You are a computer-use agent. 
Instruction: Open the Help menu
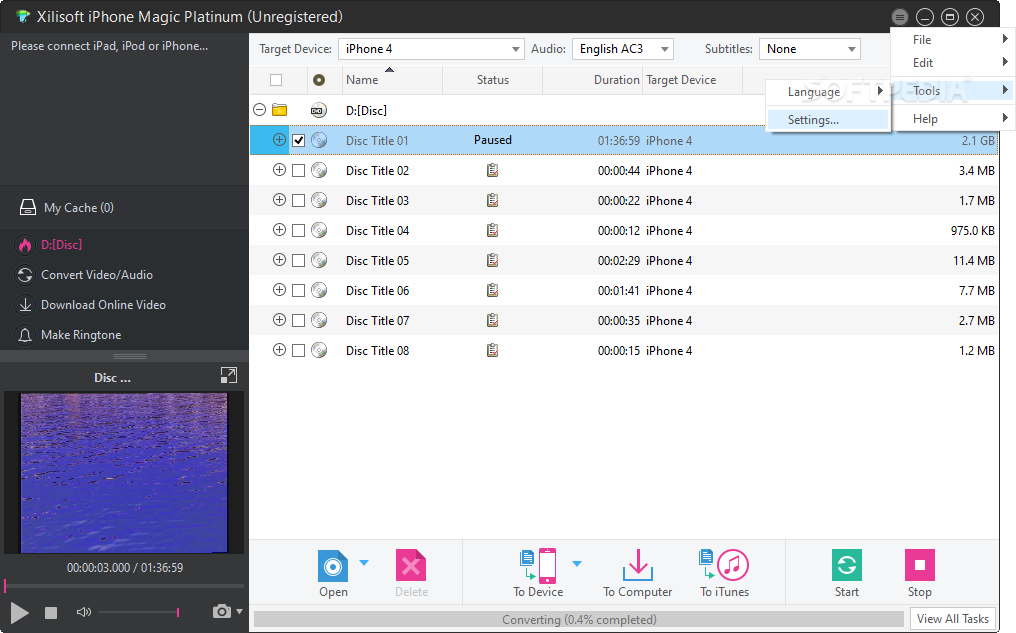coord(951,119)
